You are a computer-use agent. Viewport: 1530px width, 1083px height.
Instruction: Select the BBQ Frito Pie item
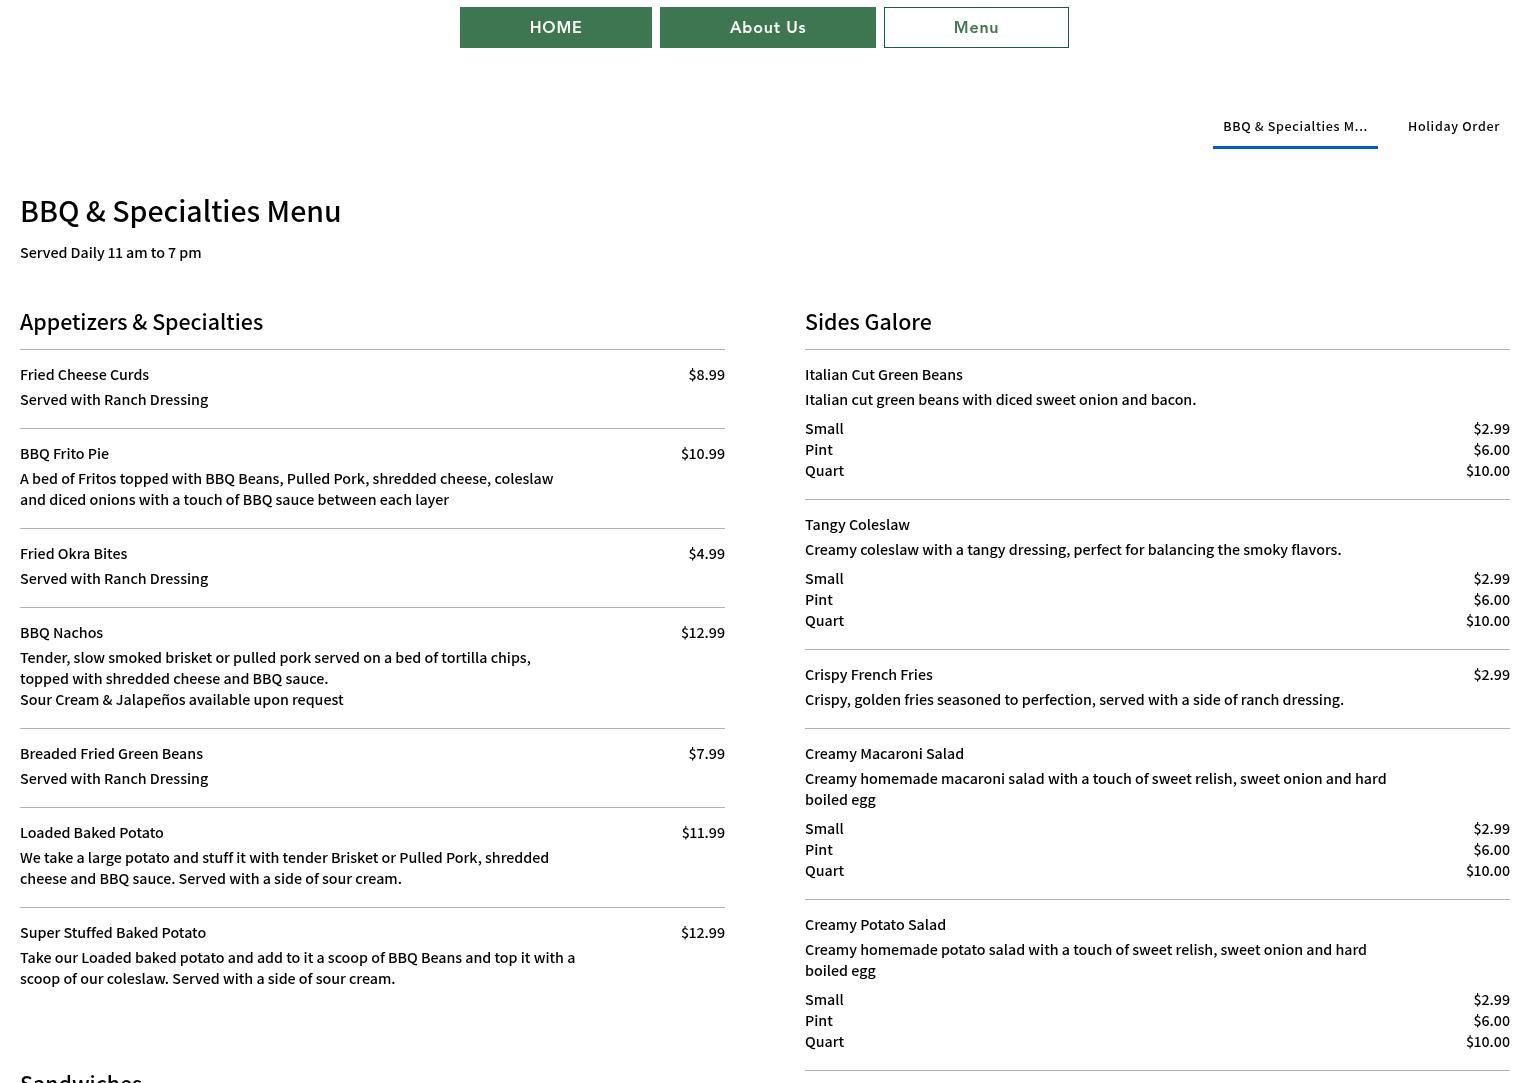pyautogui.click(x=64, y=453)
